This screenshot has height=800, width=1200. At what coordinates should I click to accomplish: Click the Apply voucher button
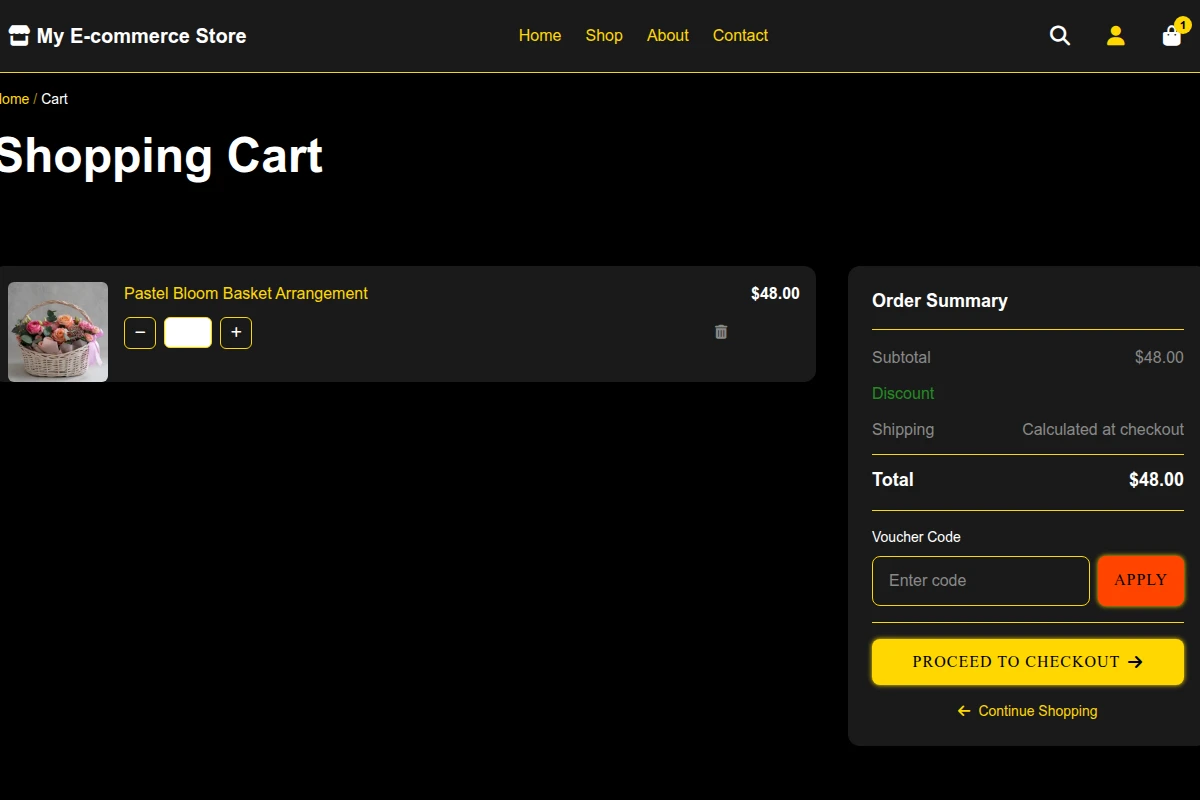[1141, 581]
